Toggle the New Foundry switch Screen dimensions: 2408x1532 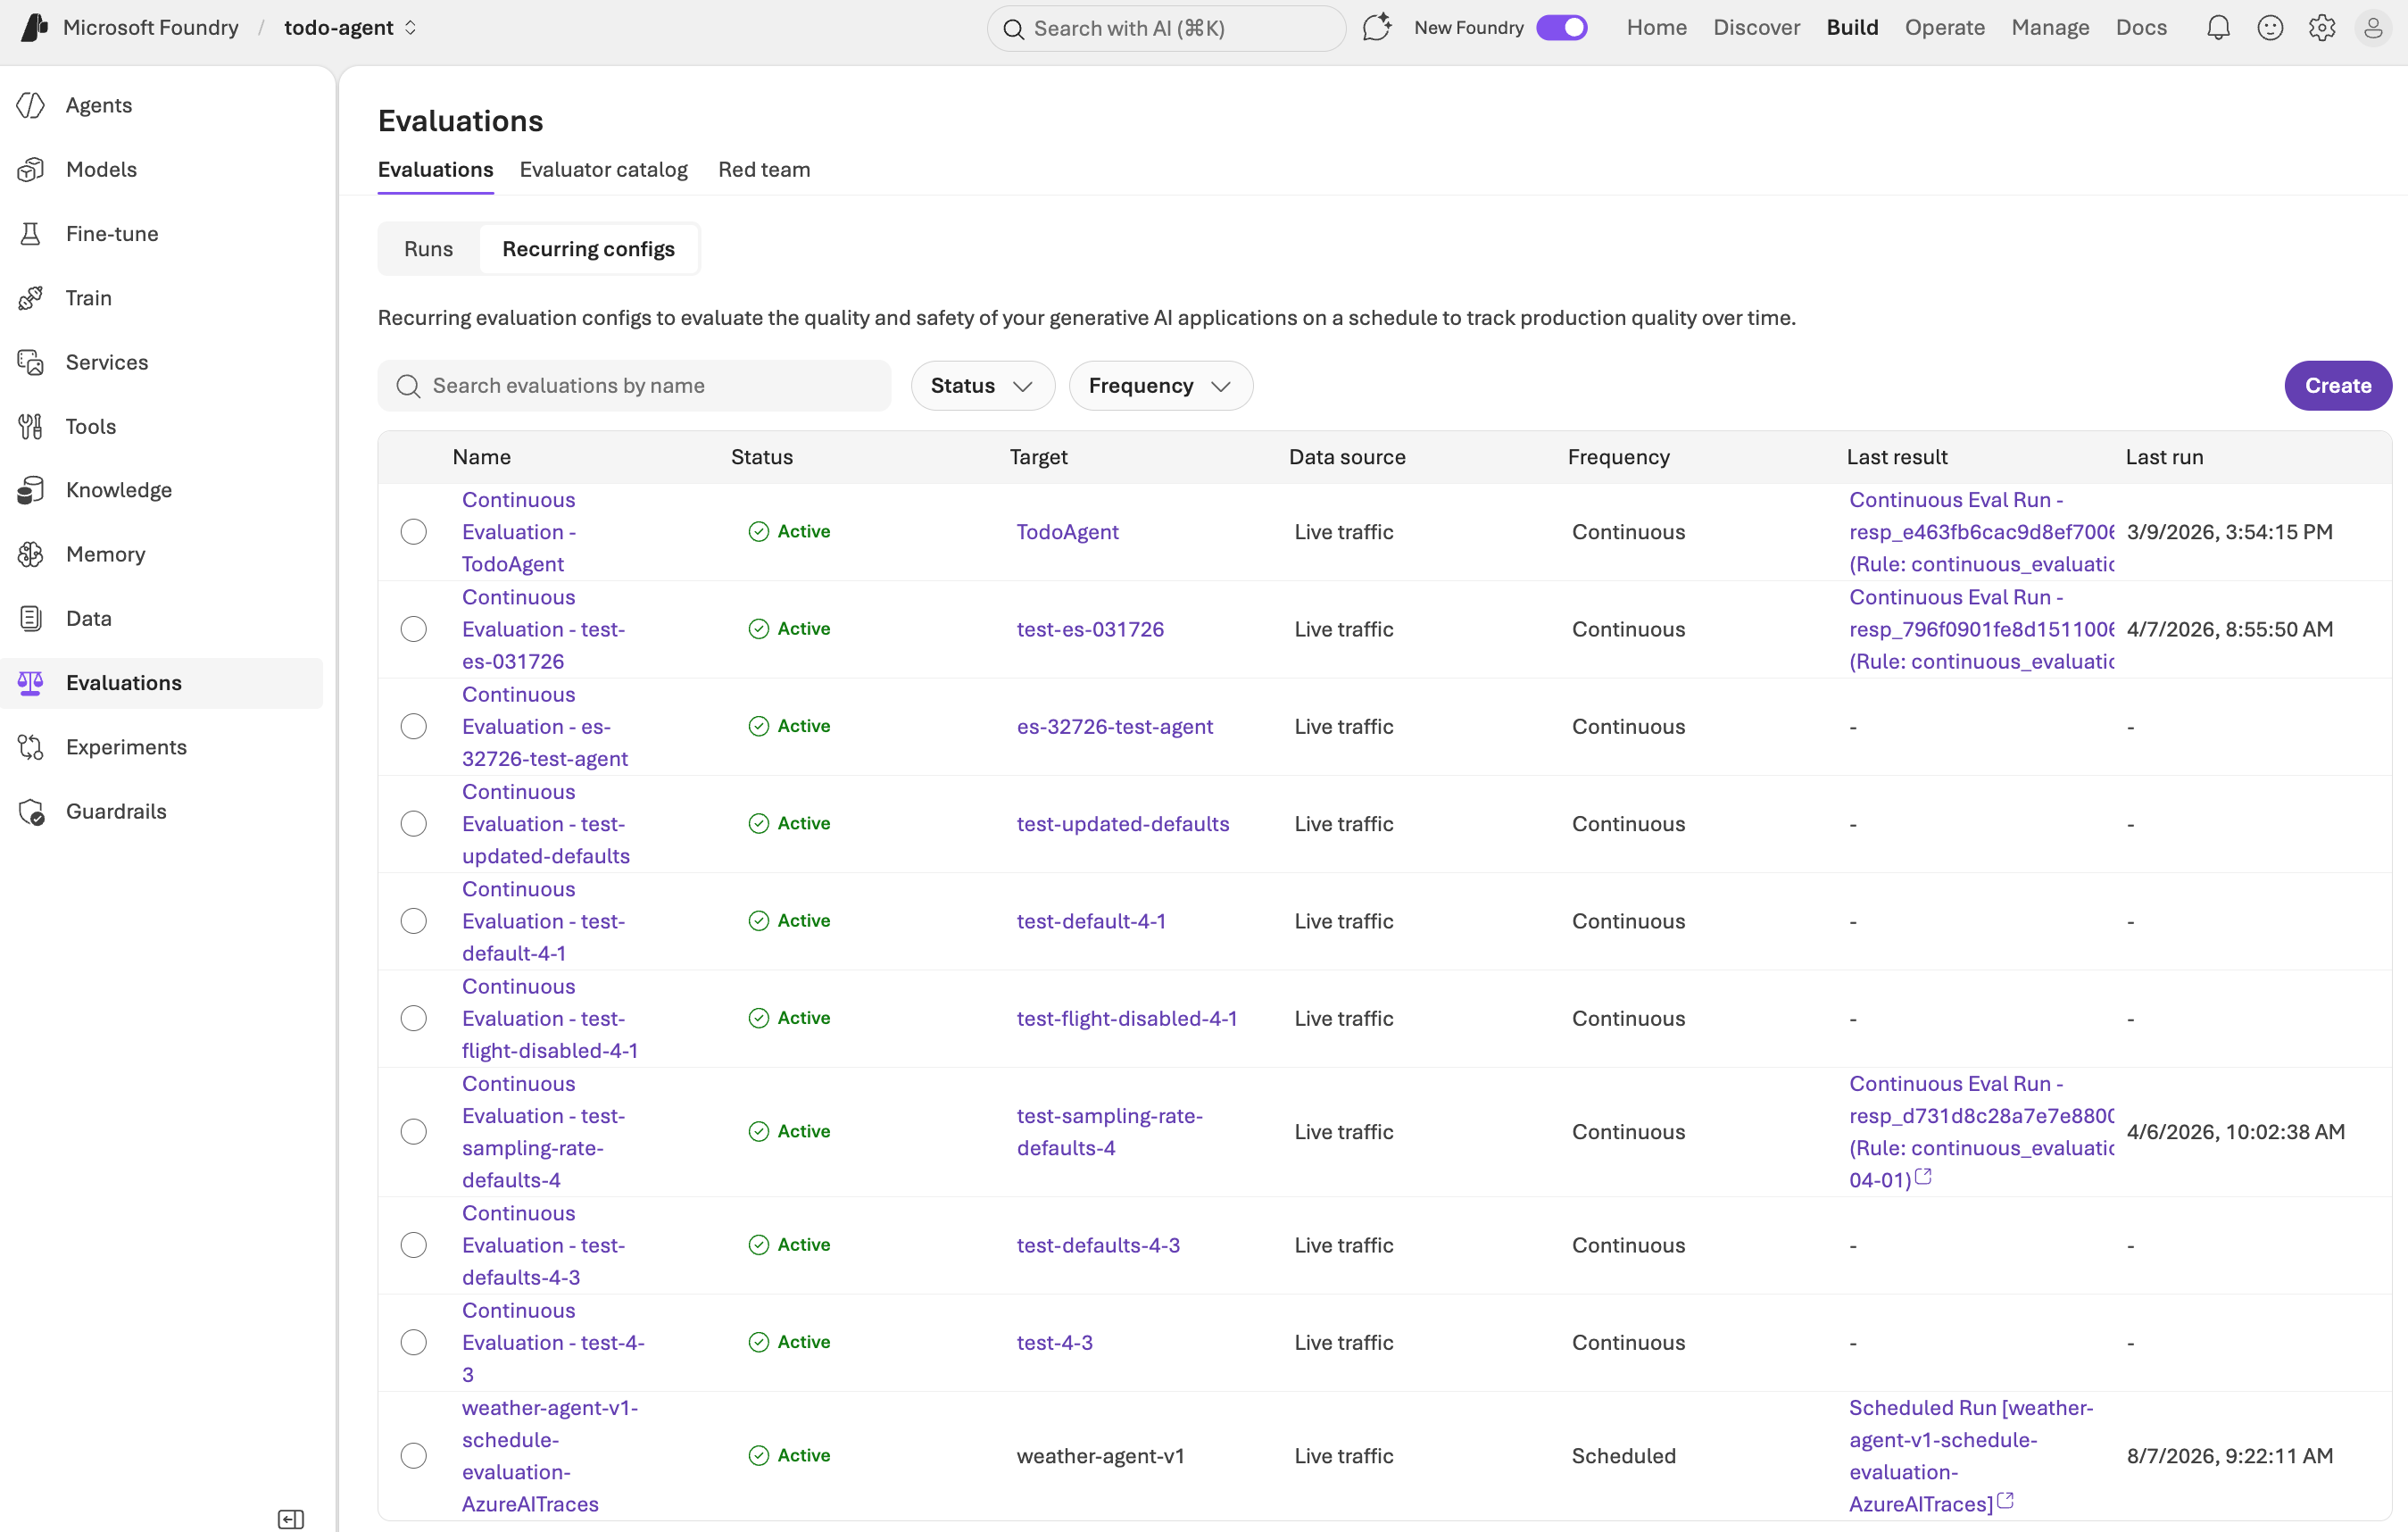pos(1562,27)
